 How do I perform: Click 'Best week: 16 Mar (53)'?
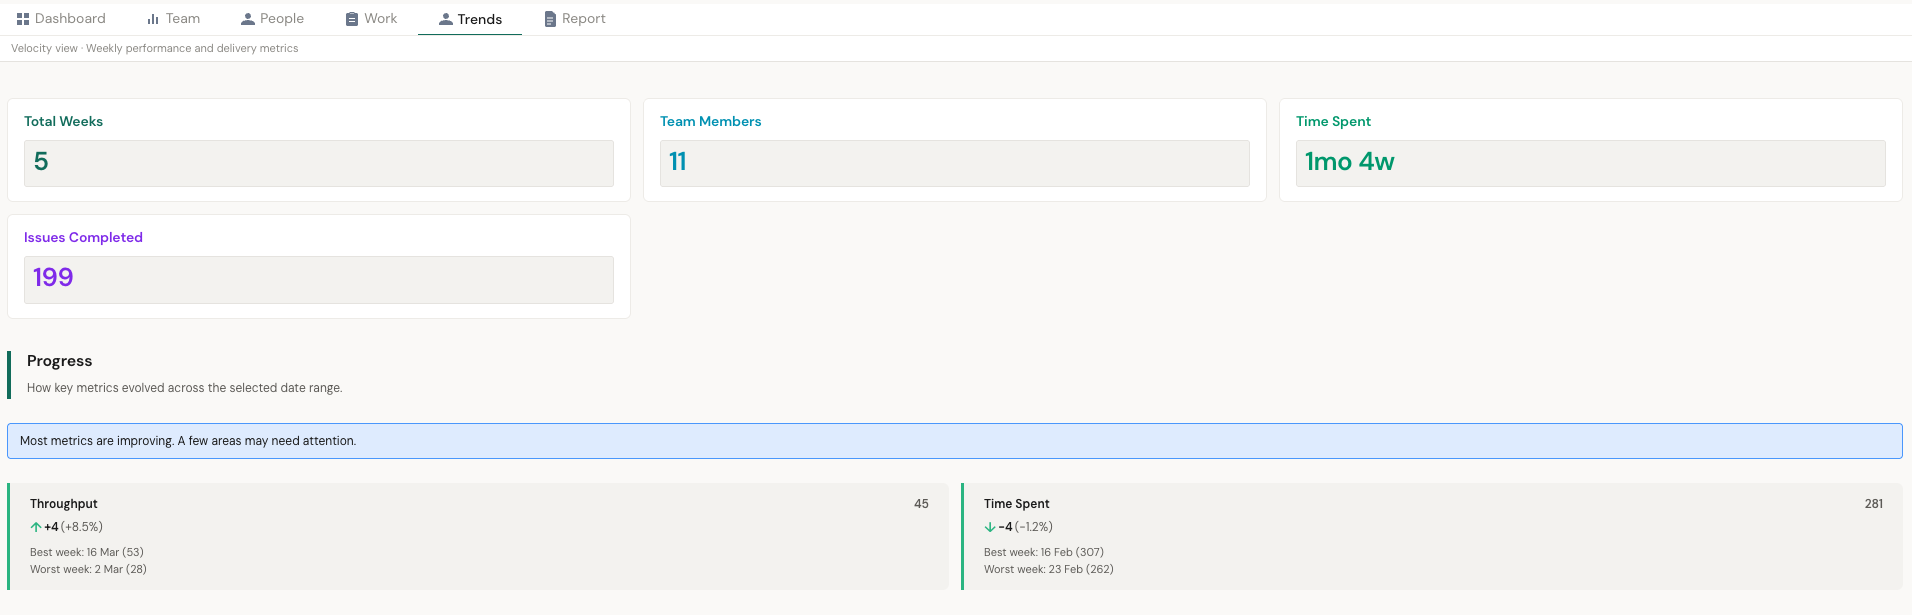(x=87, y=552)
